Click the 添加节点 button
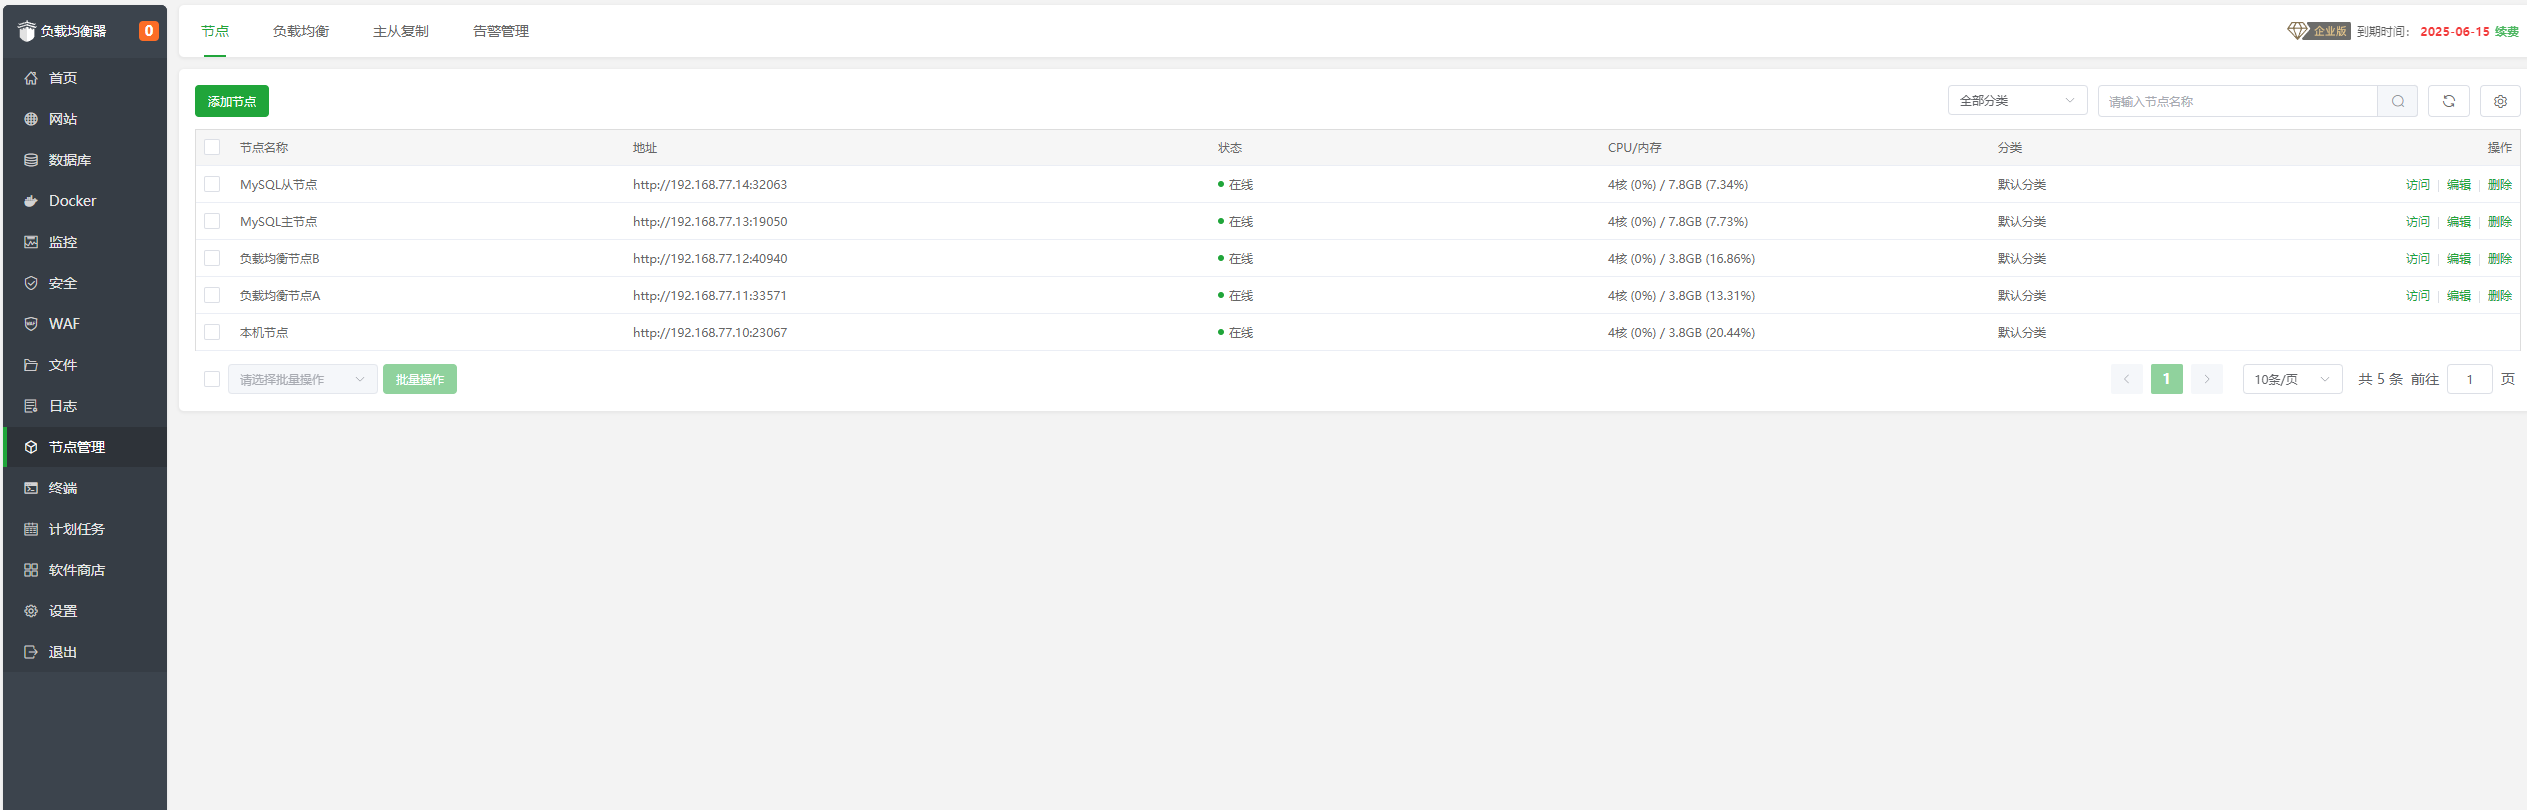Screen dimensions: 2527x810 coord(232,101)
